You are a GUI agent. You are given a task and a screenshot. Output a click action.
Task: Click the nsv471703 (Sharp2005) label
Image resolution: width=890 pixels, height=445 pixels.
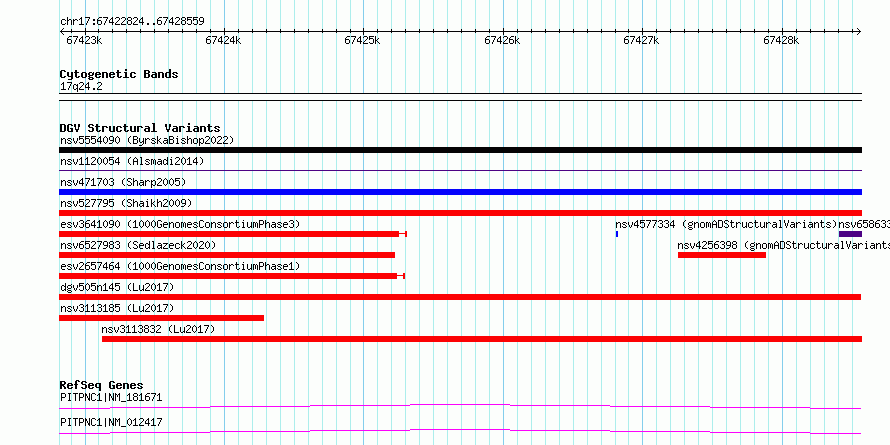tap(123, 182)
